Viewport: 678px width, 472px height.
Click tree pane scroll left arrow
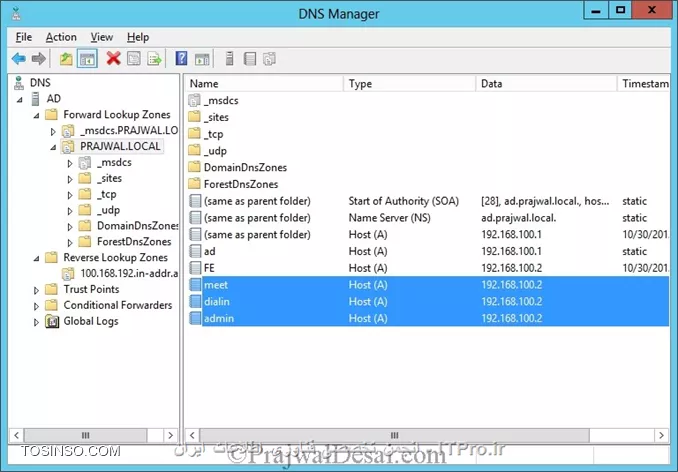[16, 435]
